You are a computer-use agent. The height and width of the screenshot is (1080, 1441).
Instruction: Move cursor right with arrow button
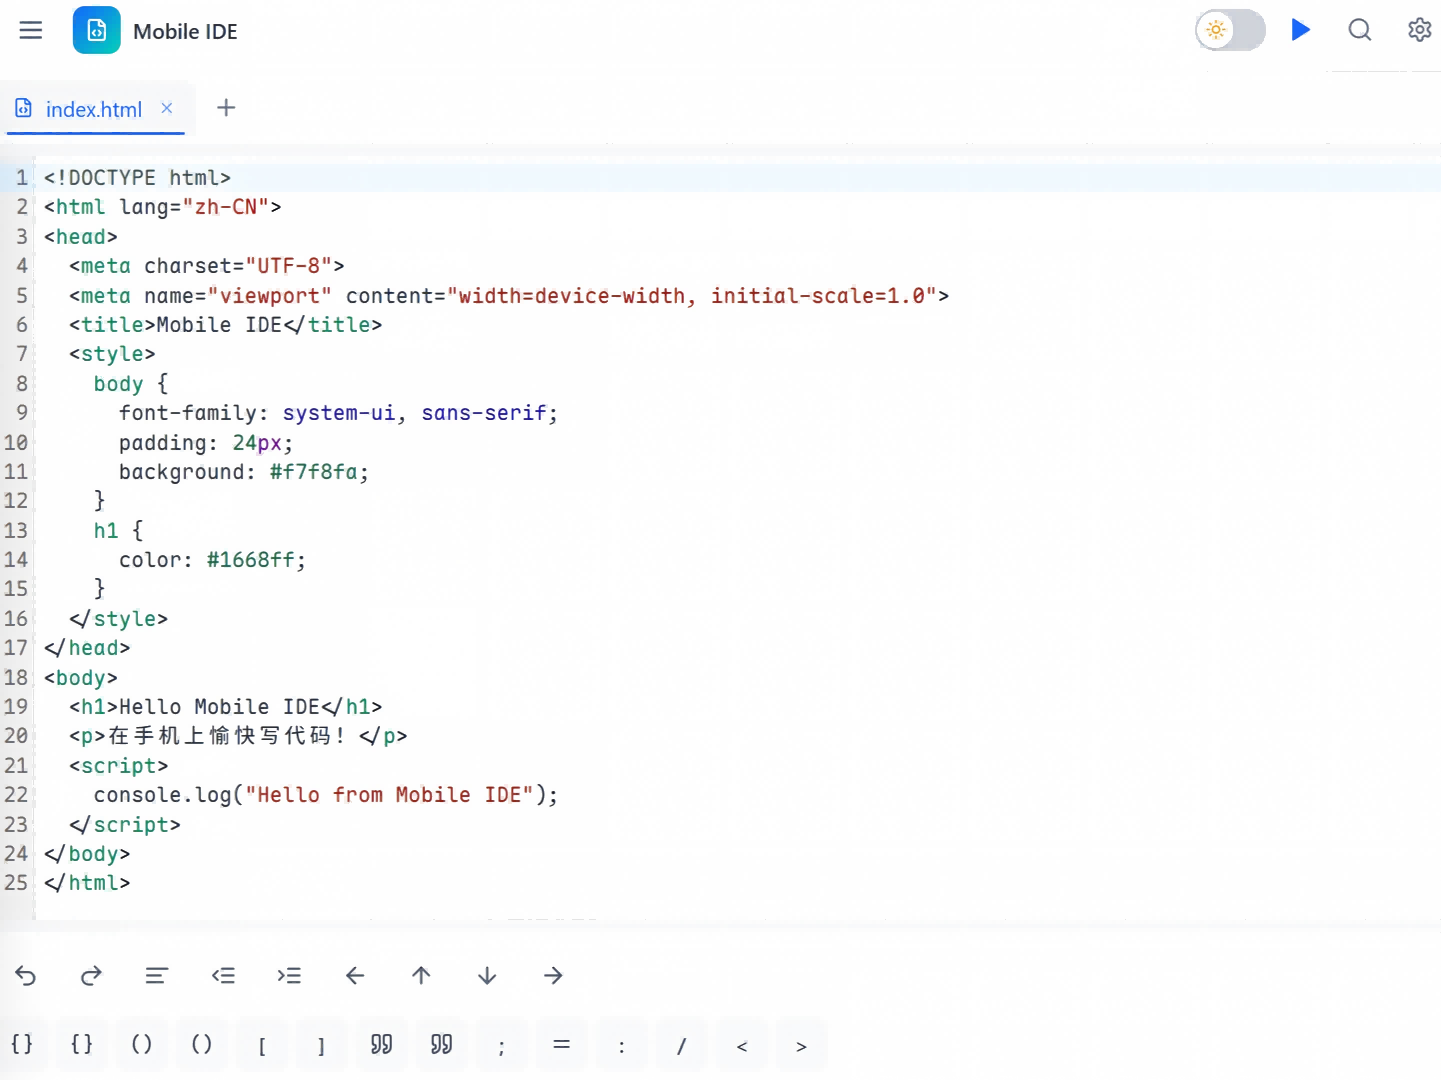coord(553,975)
